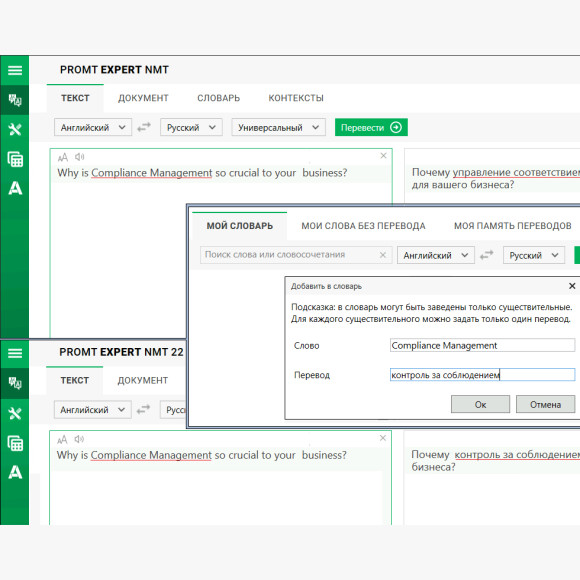Switch to ТЕКСТ tab in top window
580x580 pixels.
tap(75, 98)
